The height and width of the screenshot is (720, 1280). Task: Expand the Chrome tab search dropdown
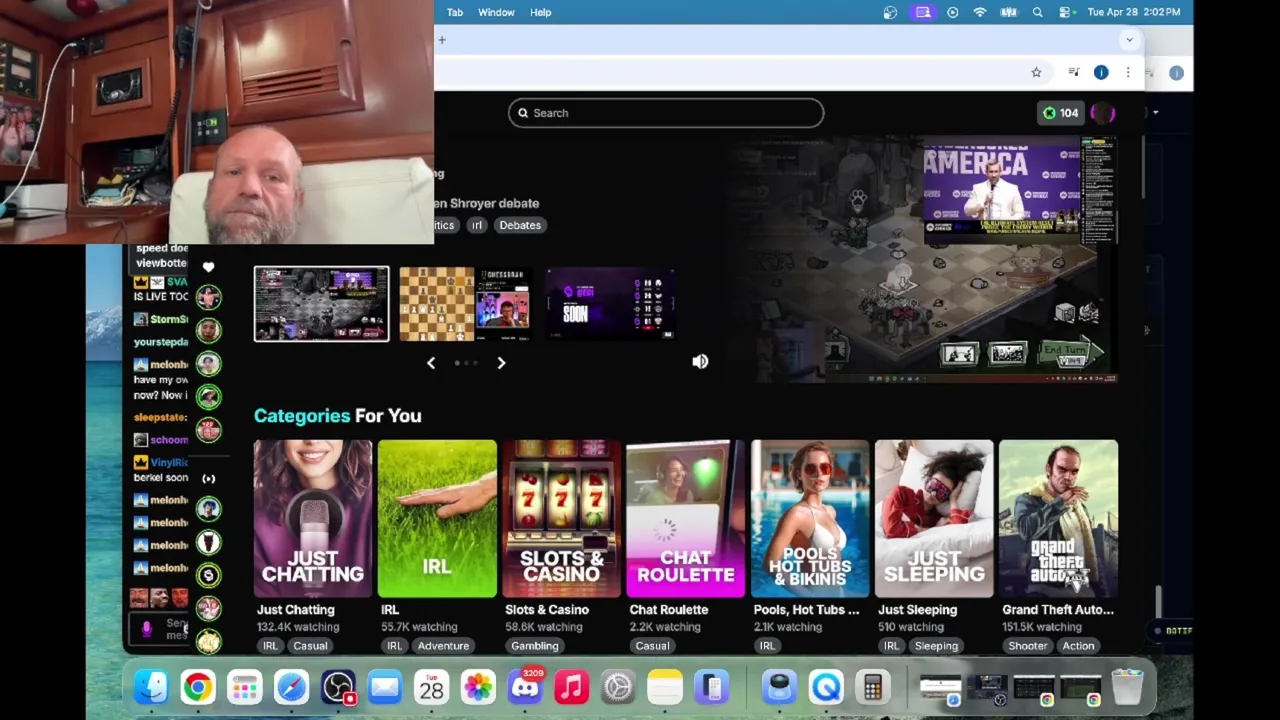tap(1129, 40)
